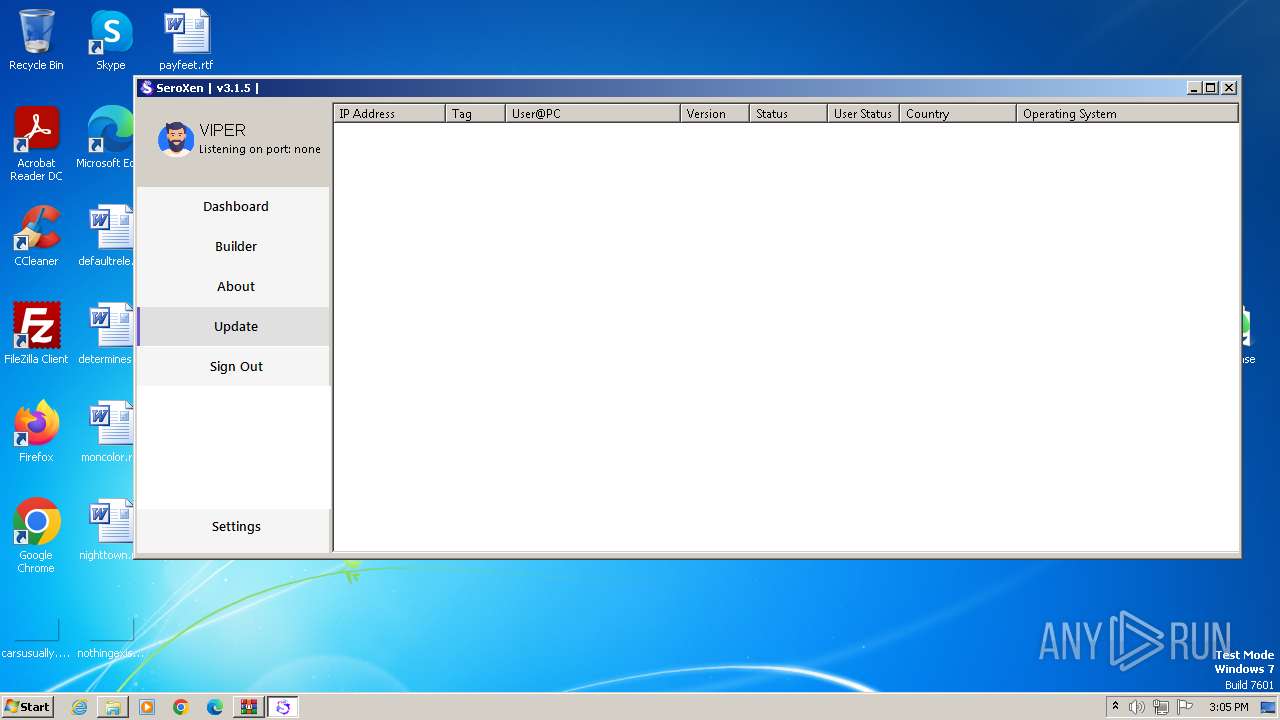Screen dimensions: 1280x720
Task: Click the Show desktop button
Action: [x=1269, y=707]
